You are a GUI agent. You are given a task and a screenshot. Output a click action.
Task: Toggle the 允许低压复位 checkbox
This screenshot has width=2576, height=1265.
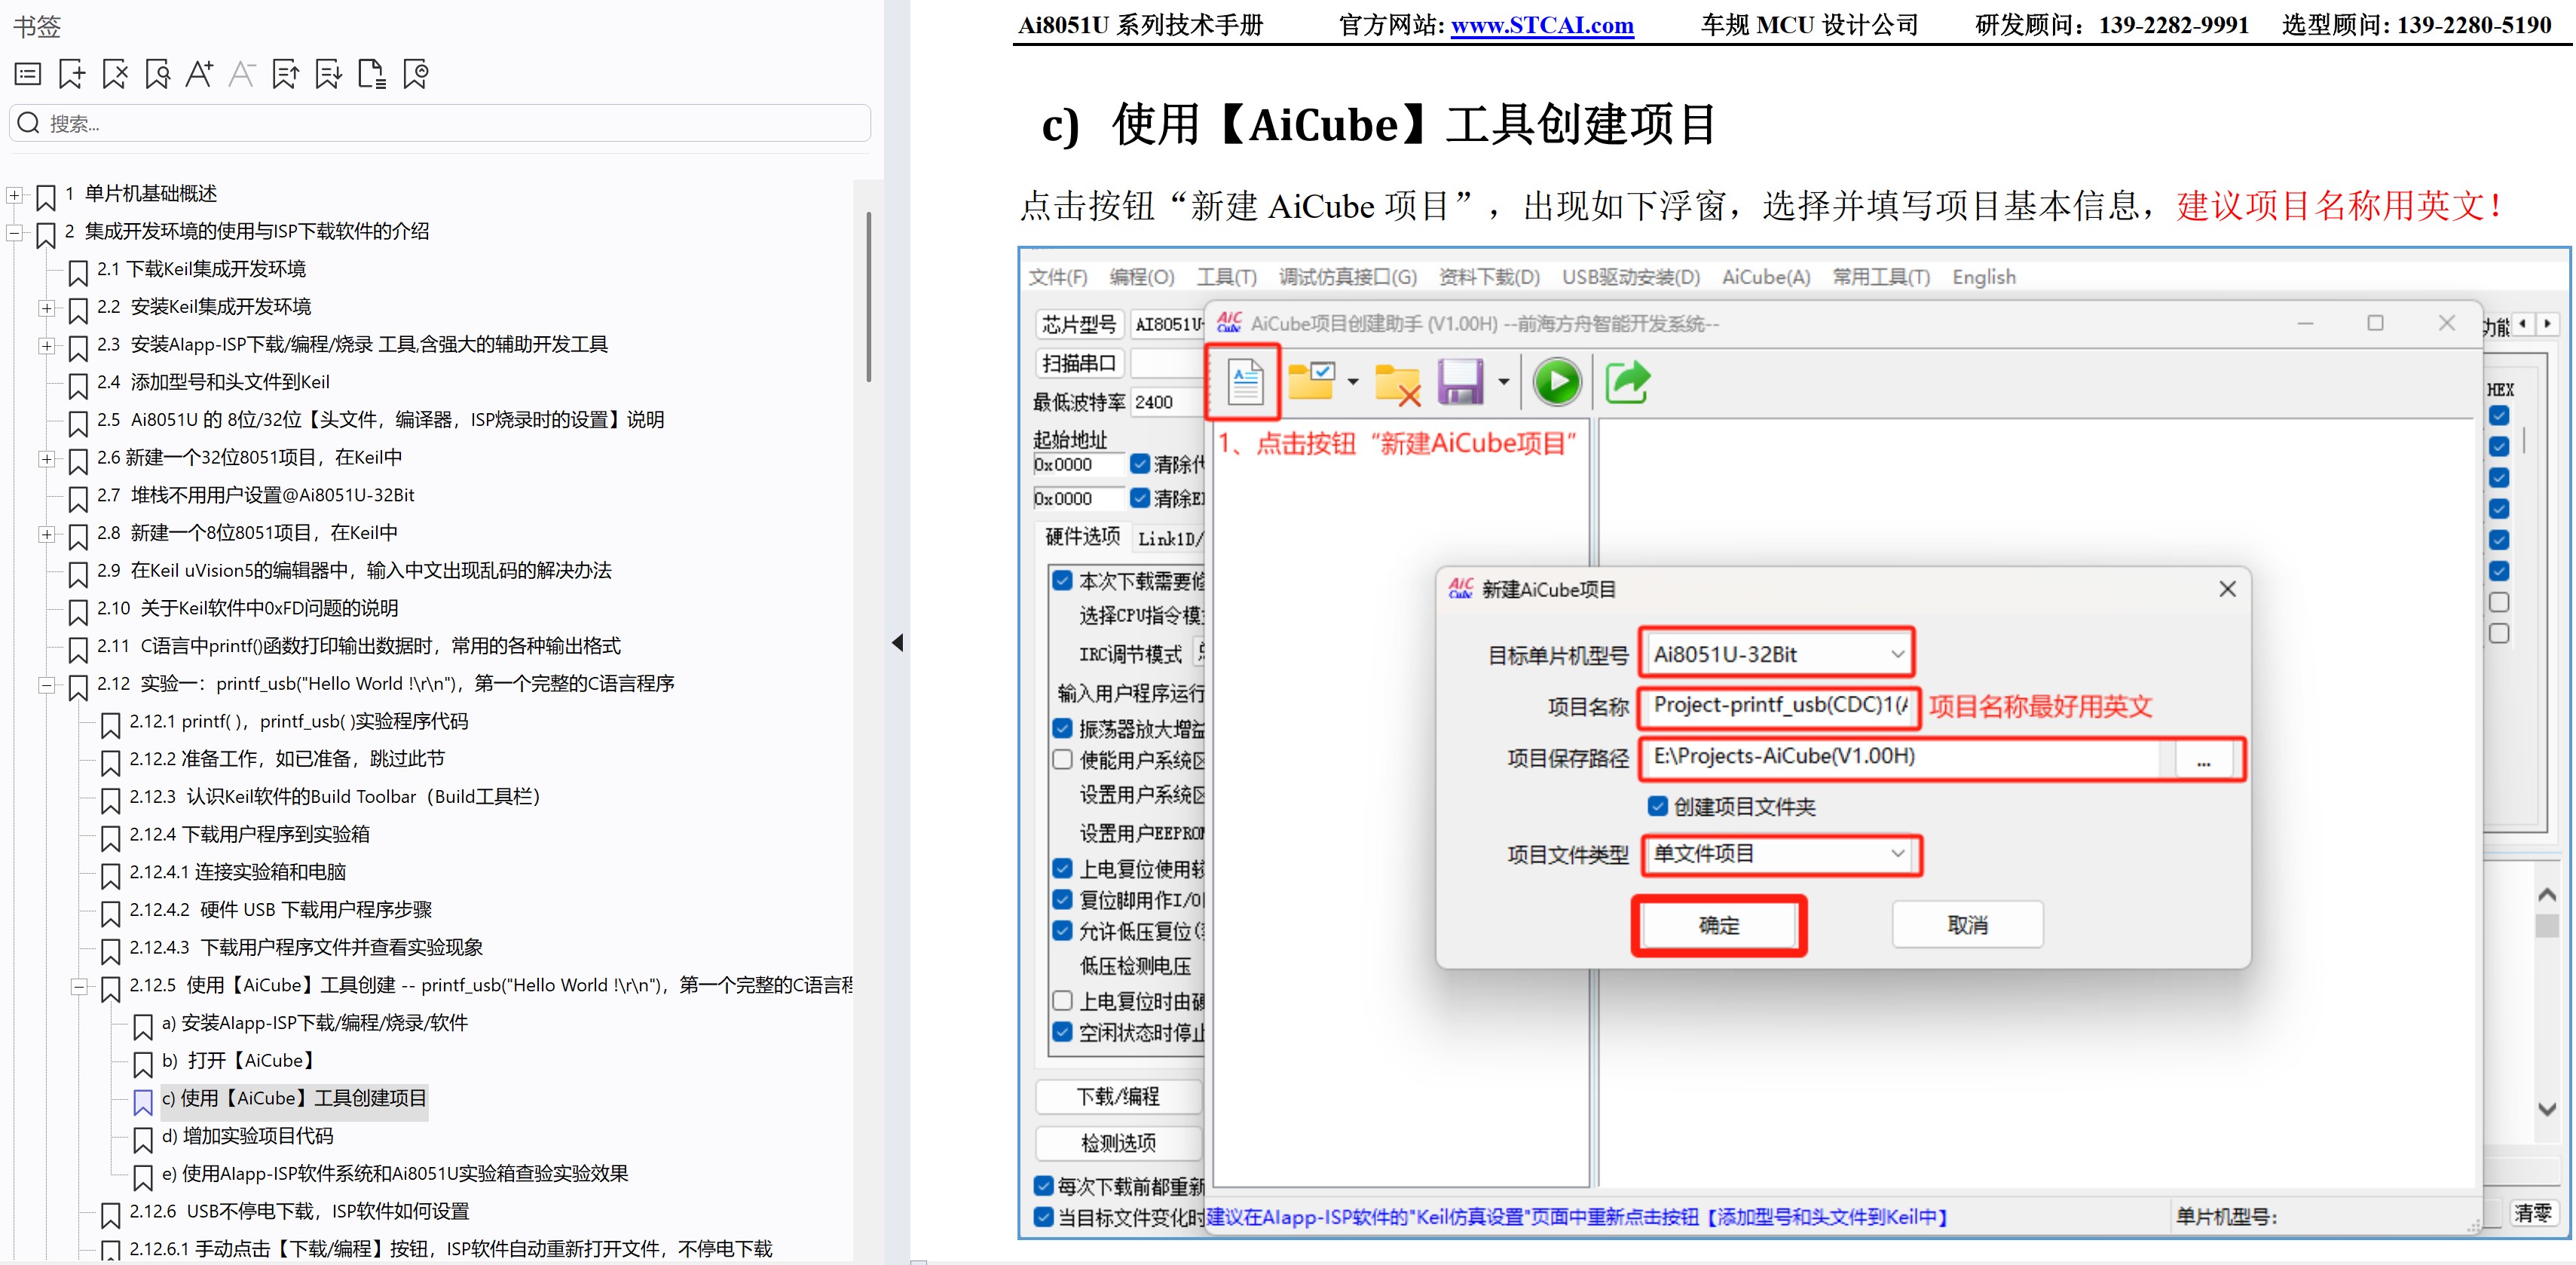1063,931
